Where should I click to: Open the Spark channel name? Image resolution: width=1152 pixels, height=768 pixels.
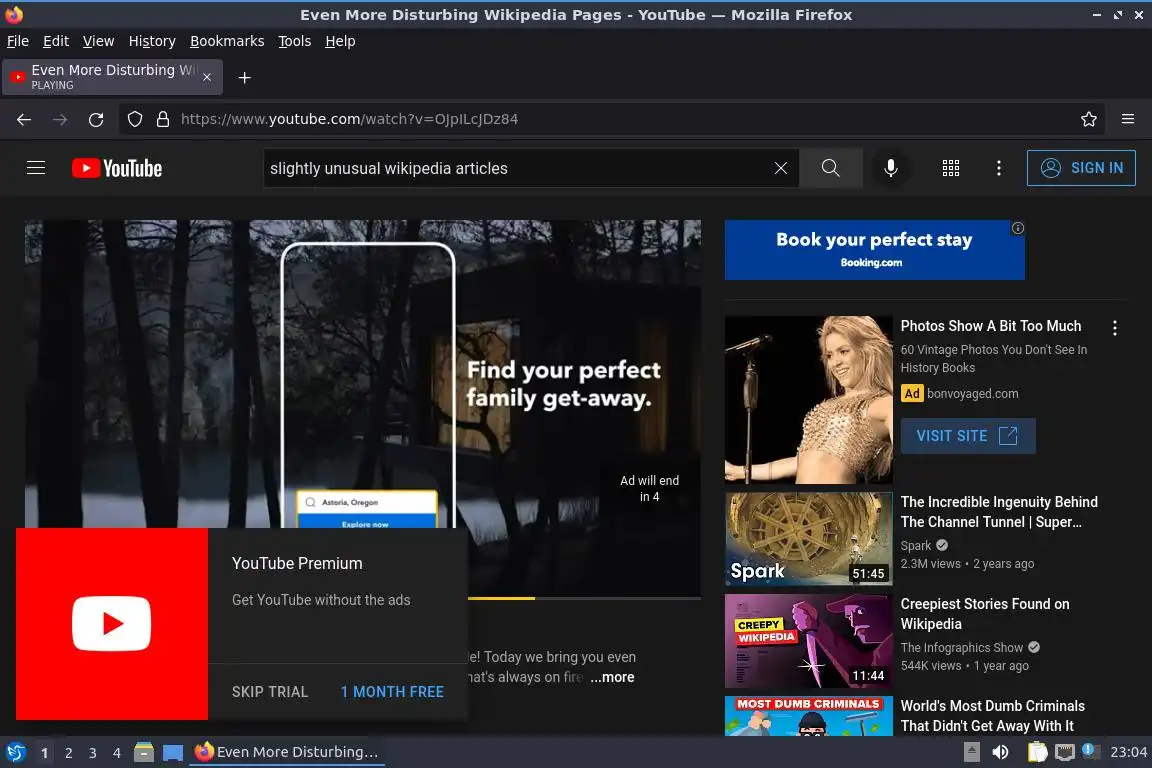click(915, 545)
